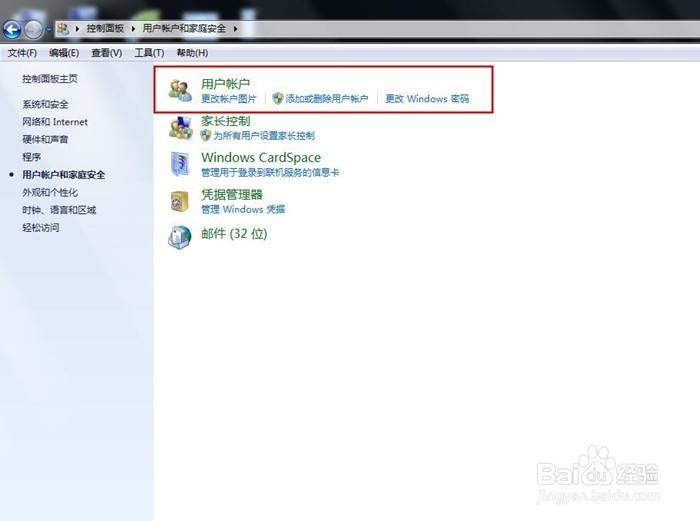Click 添加或删除用户帐户 link
Screen dimensions: 700x521
click(327, 99)
